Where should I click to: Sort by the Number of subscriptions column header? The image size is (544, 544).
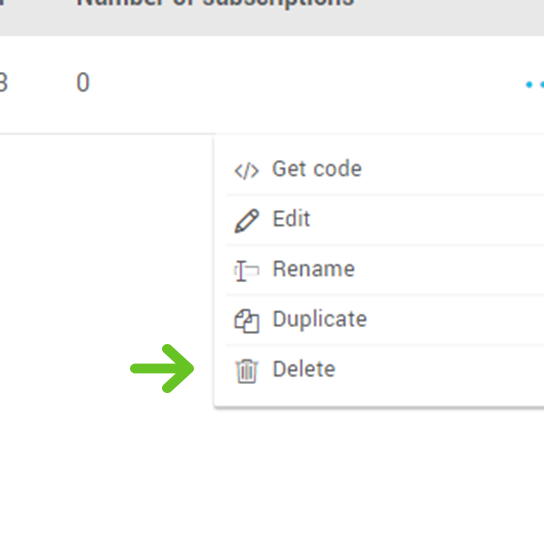(x=215, y=3)
